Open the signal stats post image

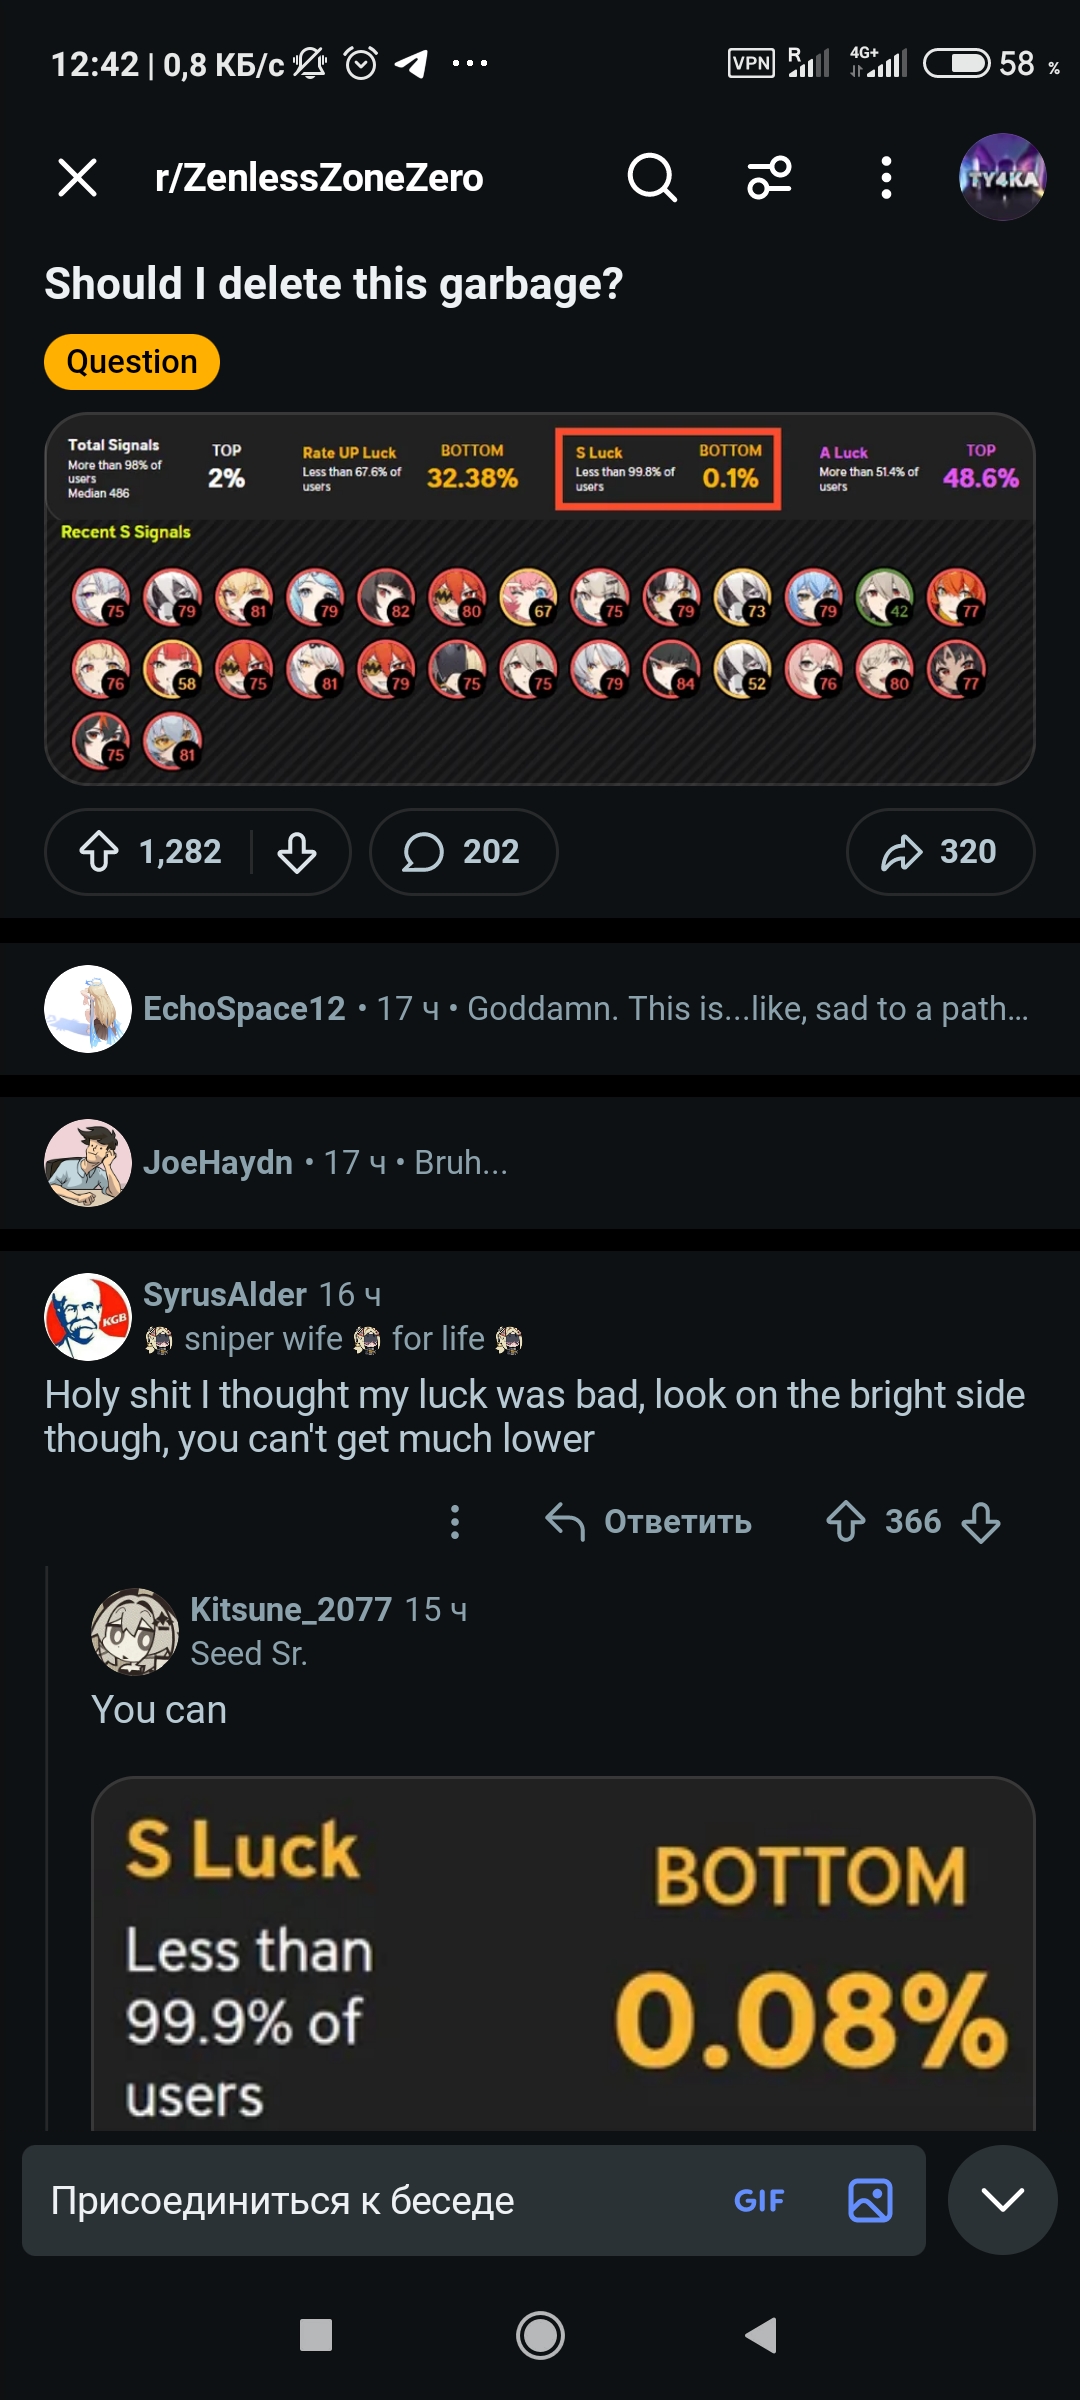point(540,599)
